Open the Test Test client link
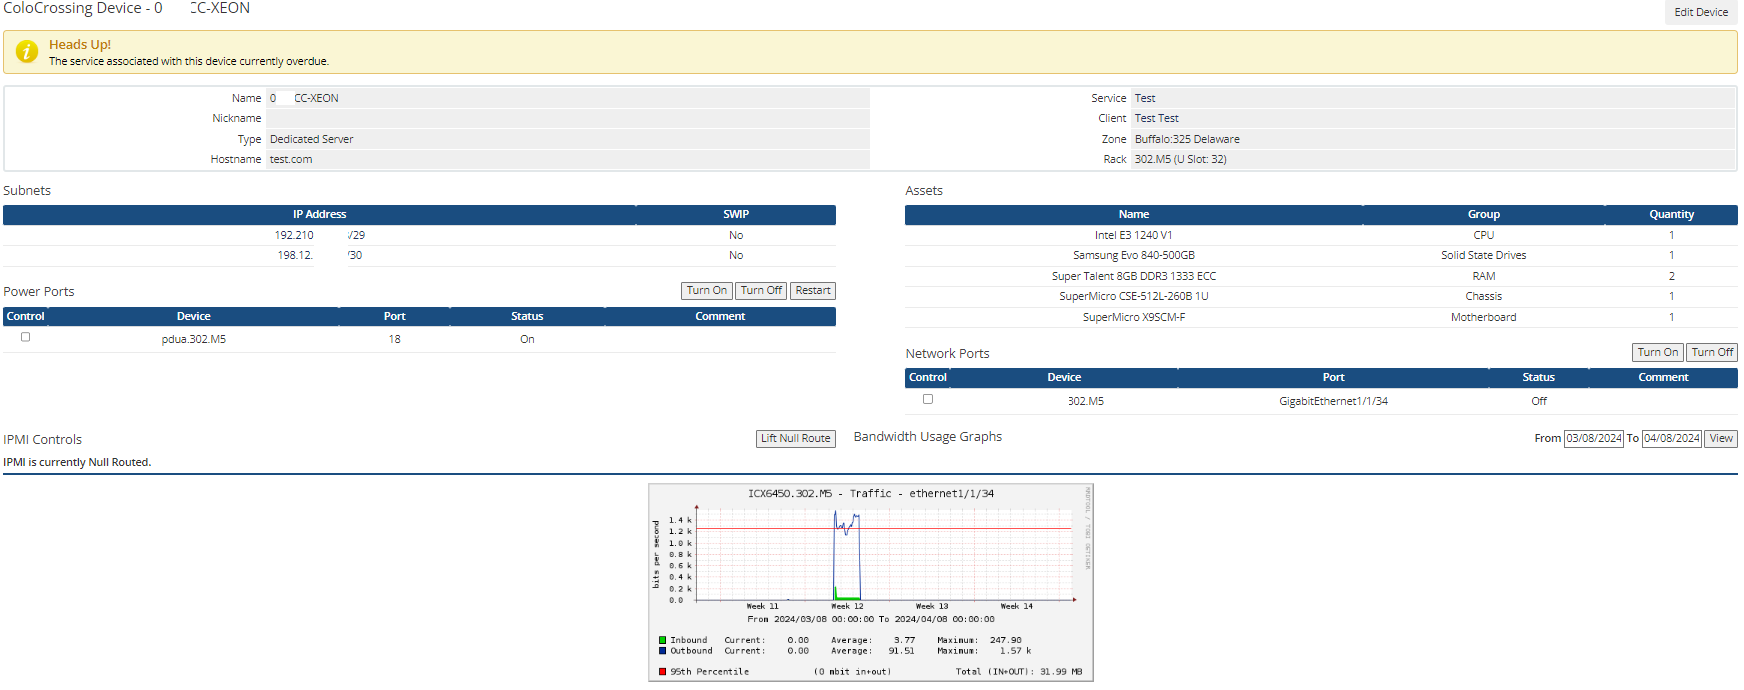 coord(1156,118)
